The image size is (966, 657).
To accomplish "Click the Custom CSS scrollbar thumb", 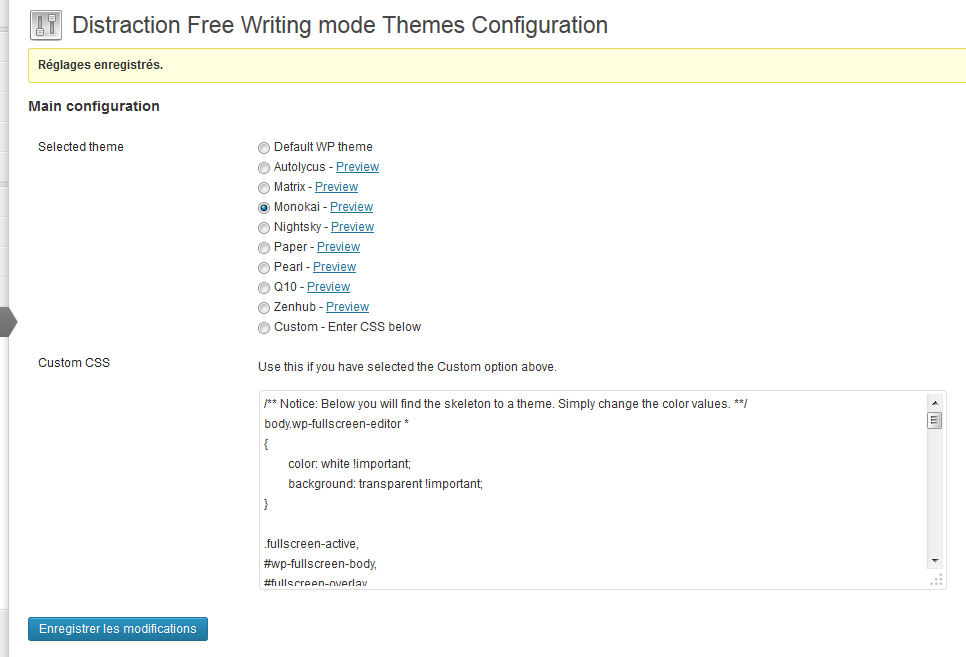I will point(935,421).
